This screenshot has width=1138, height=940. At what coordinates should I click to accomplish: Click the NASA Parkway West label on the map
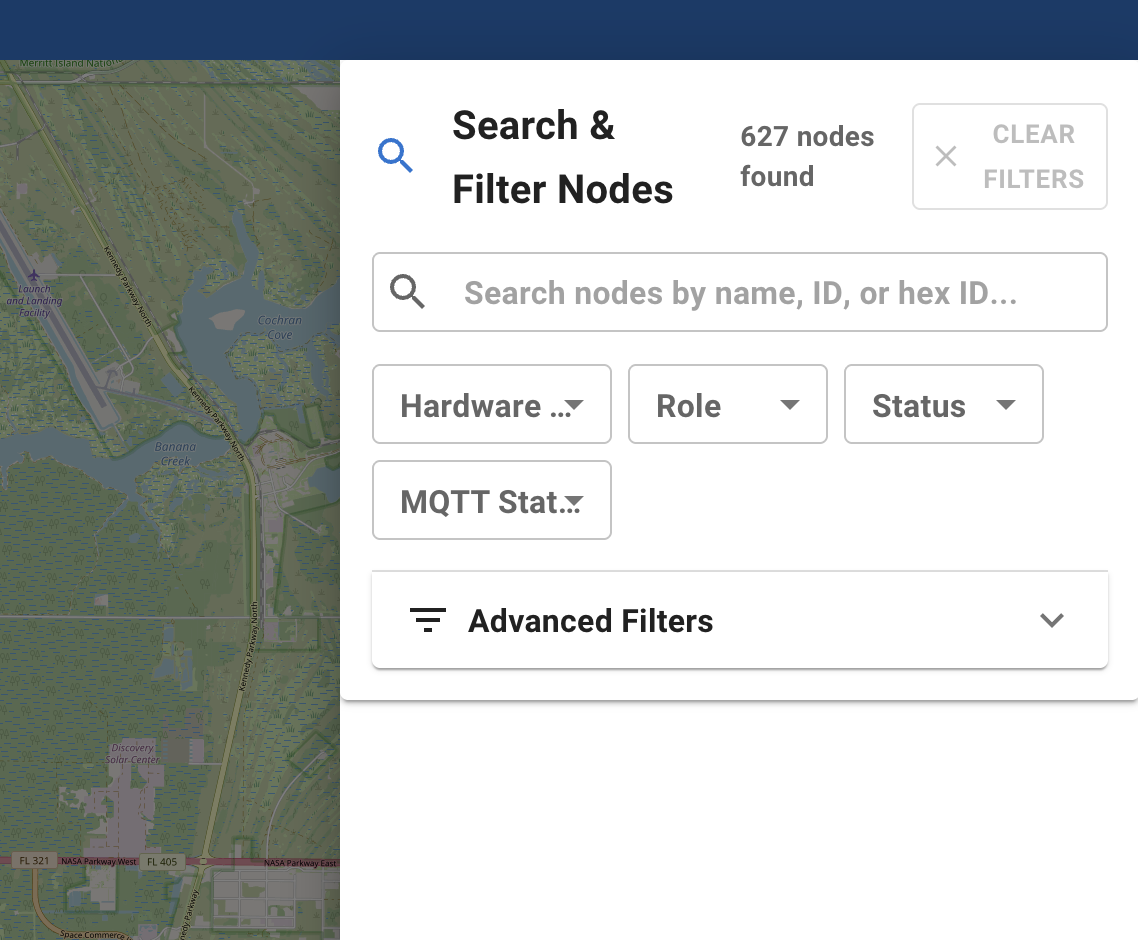(98, 862)
